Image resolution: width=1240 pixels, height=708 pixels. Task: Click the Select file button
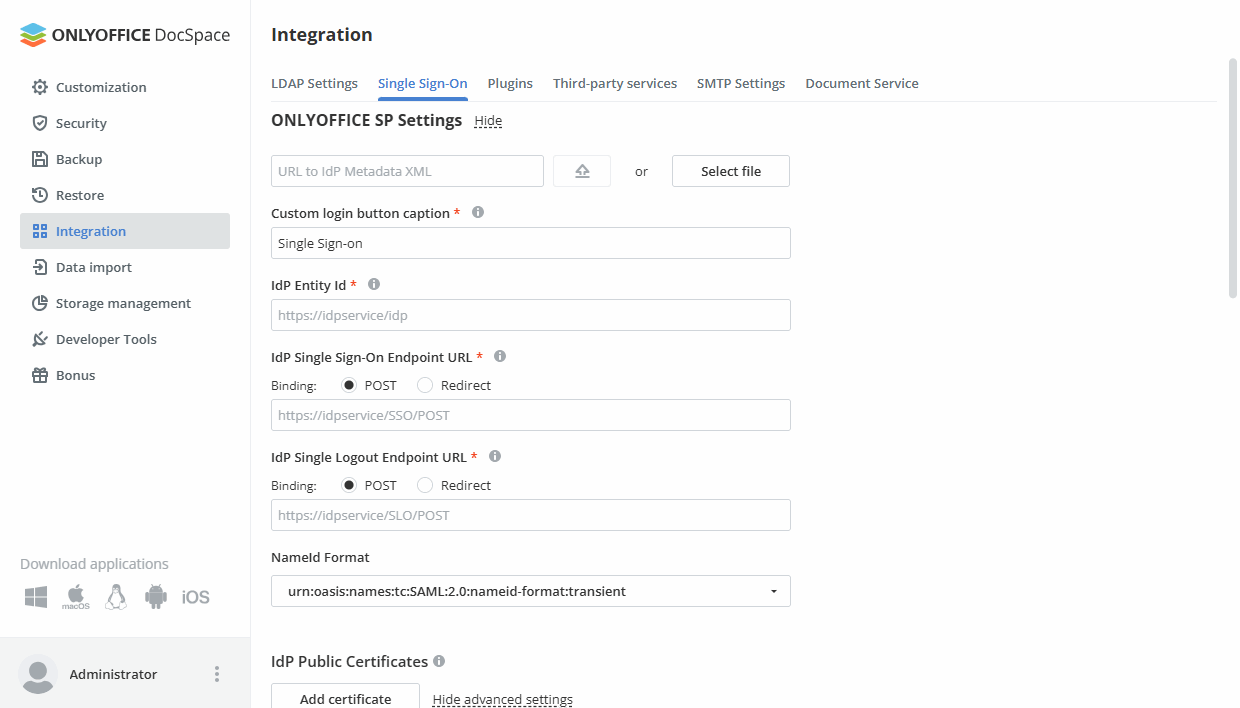pyautogui.click(x=730, y=170)
